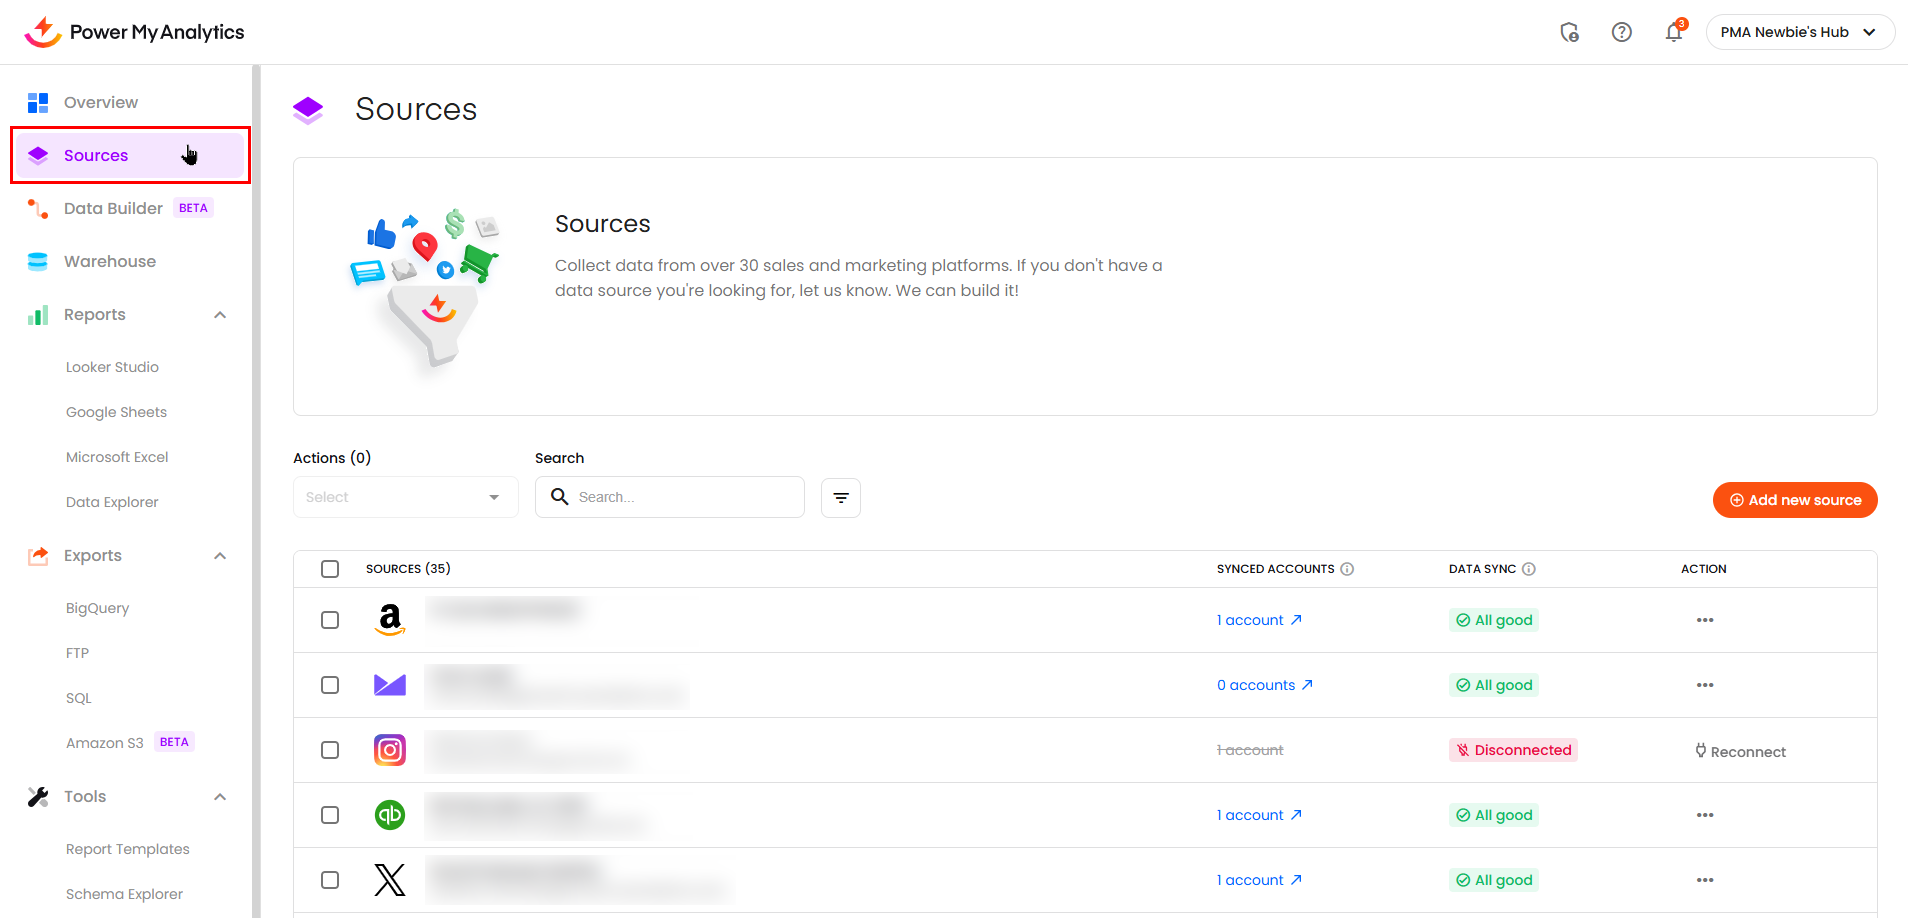Click the notification bell icon
1908x918 pixels.
[x=1673, y=33]
